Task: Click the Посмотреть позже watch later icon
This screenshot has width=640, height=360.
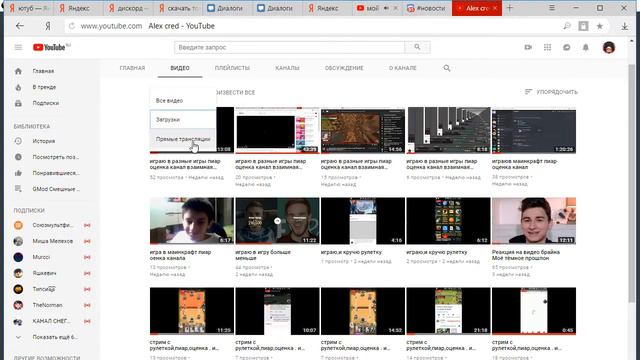Action: (x=18, y=157)
